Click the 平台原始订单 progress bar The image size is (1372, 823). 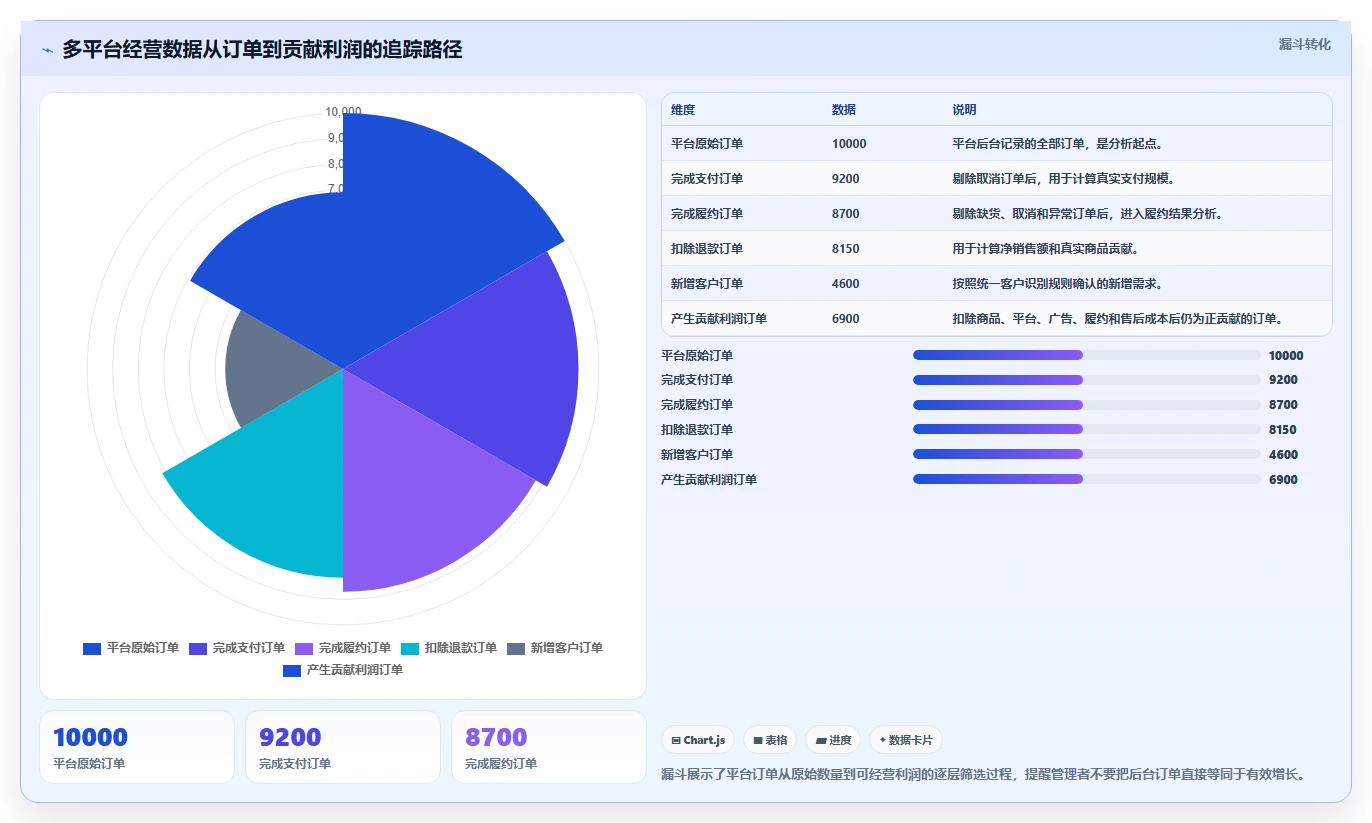point(1086,355)
